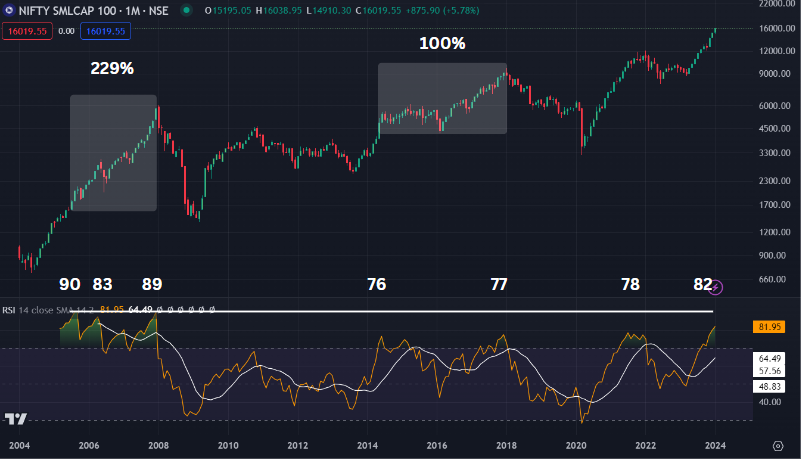Click 2014 on the time axis
Screen dimensions: 802x460
coord(367,446)
